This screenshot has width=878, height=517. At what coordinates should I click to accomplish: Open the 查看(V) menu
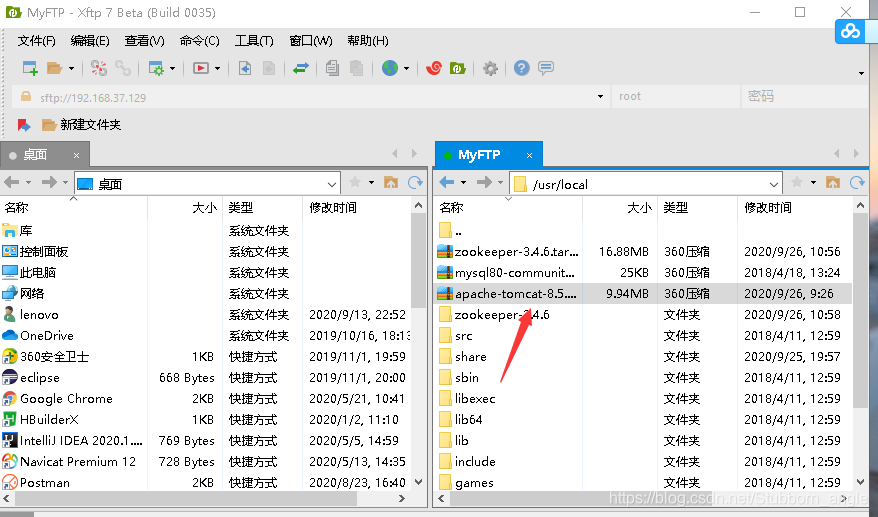144,41
